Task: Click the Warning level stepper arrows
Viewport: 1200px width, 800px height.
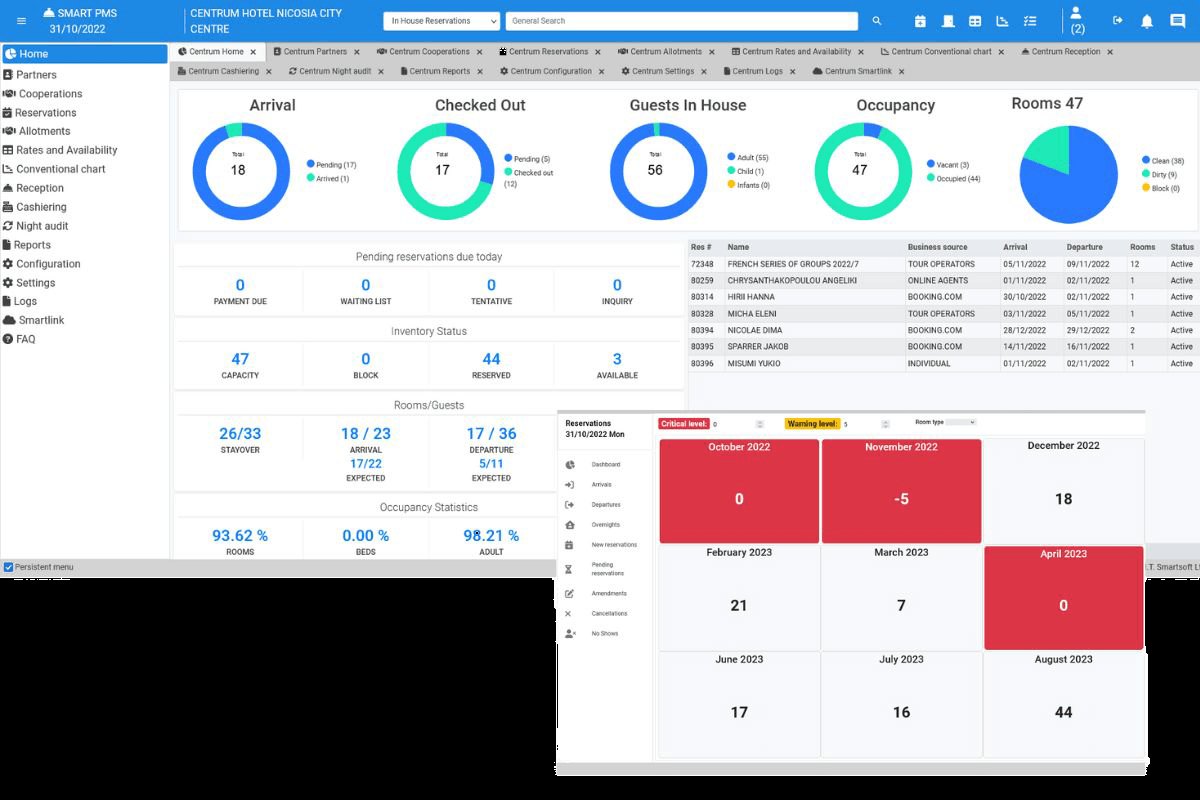Action: (886, 424)
